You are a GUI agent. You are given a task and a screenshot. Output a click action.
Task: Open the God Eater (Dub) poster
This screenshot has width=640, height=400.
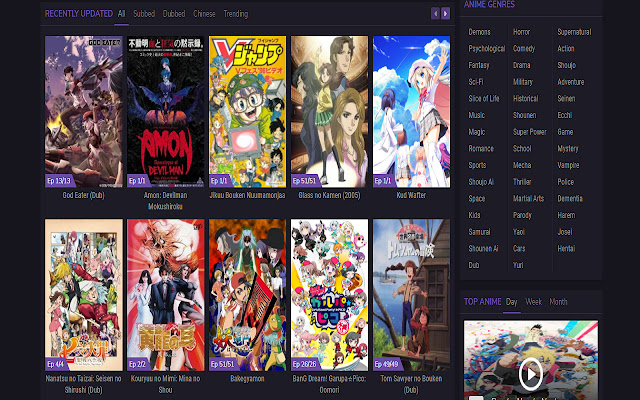[x=84, y=111]
